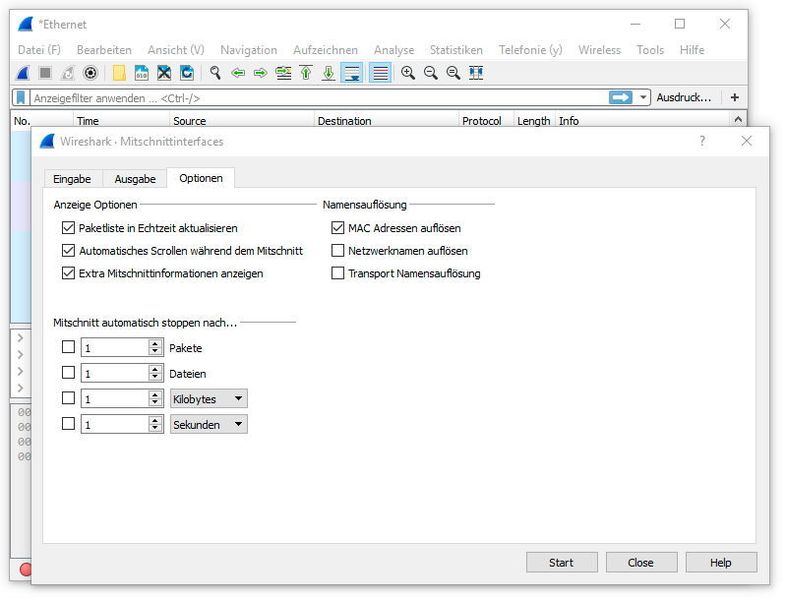Open the Sekunden unit dropdown
Viewport: 785px width, 600px height.
tap(209, 424)
